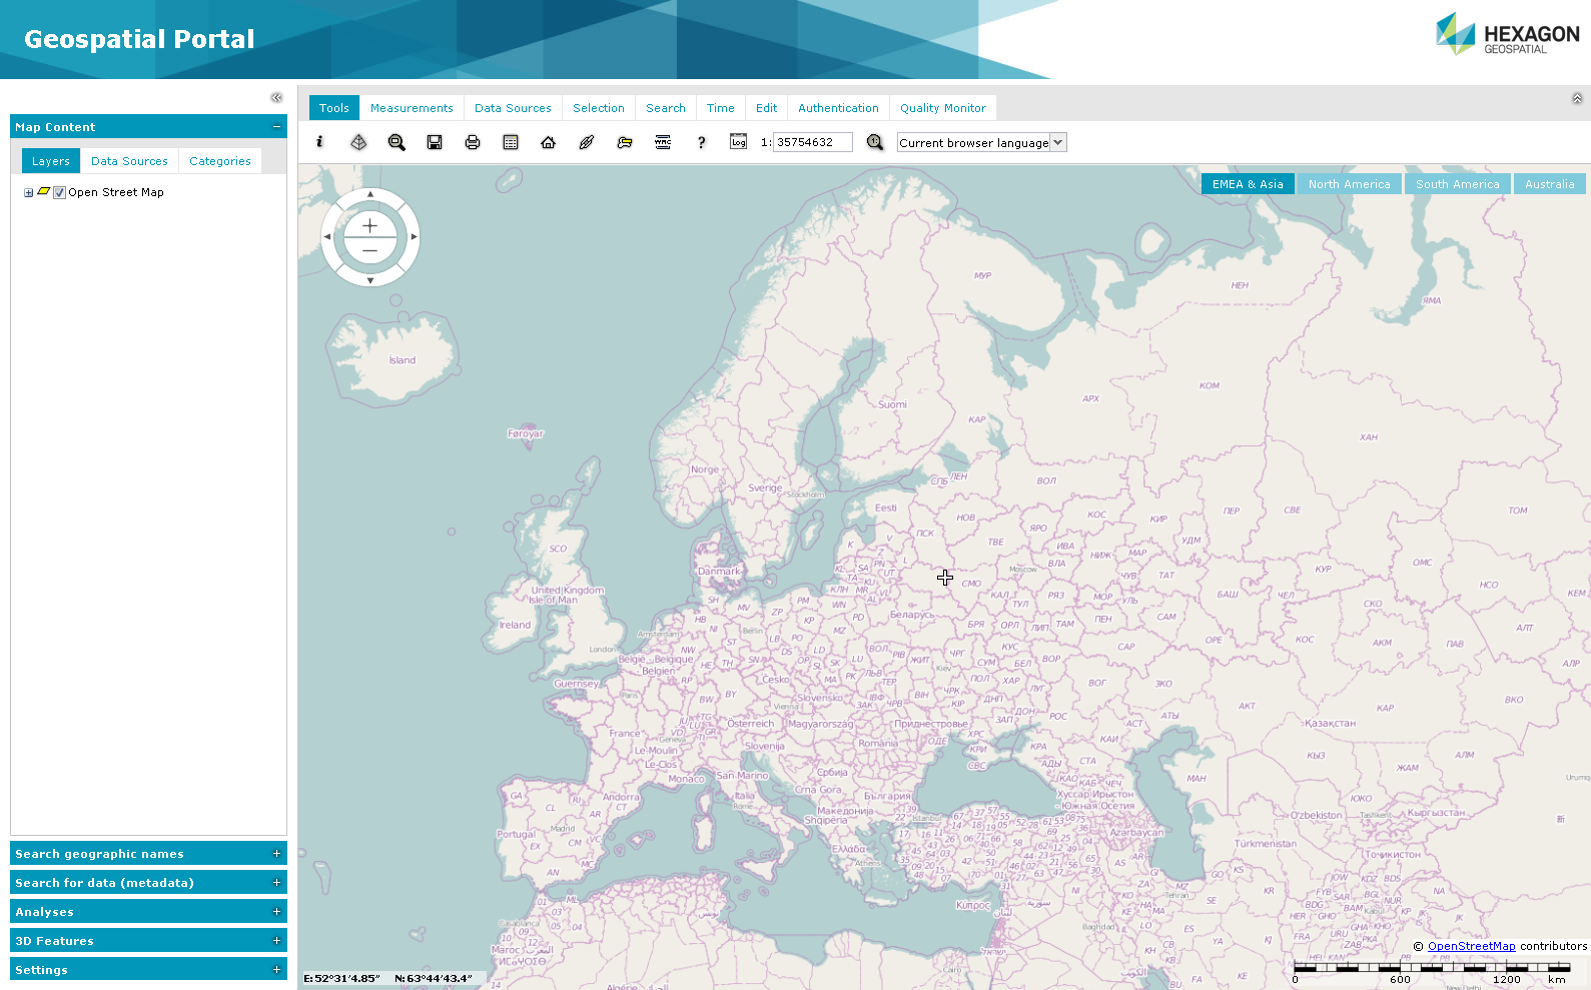Screen dimensions: 1591x990
Task: Switch to the Measurements tab
Action: tap(411, 108)
